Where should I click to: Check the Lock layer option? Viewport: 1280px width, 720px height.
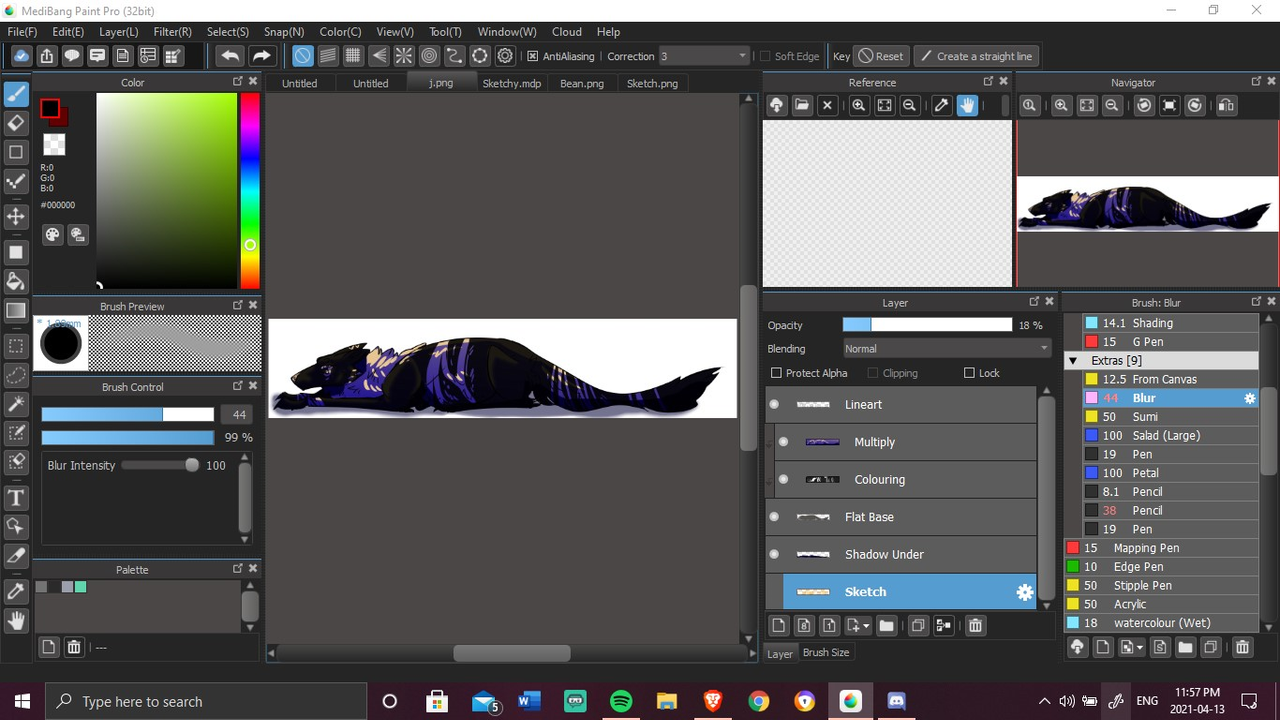(969, 373)
